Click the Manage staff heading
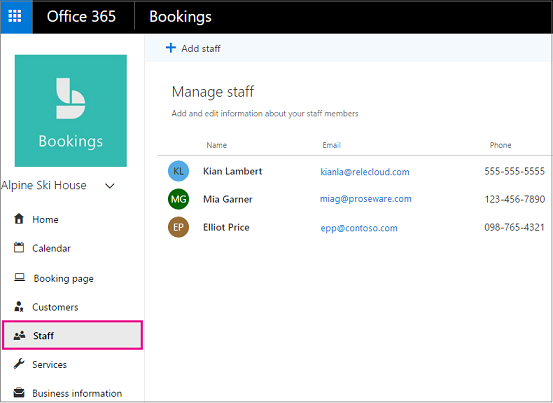The width and height of the screenshot is (553, 403). coord(213,92)
